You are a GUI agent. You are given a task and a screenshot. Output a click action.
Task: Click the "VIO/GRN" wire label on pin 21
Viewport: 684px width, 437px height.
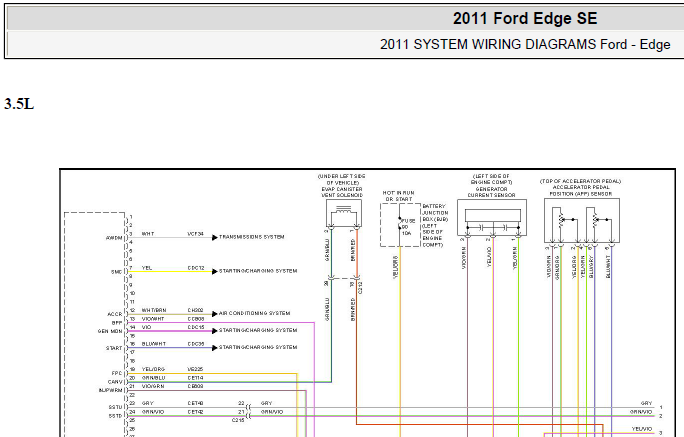pyautogui.click(x=153, y=386)
